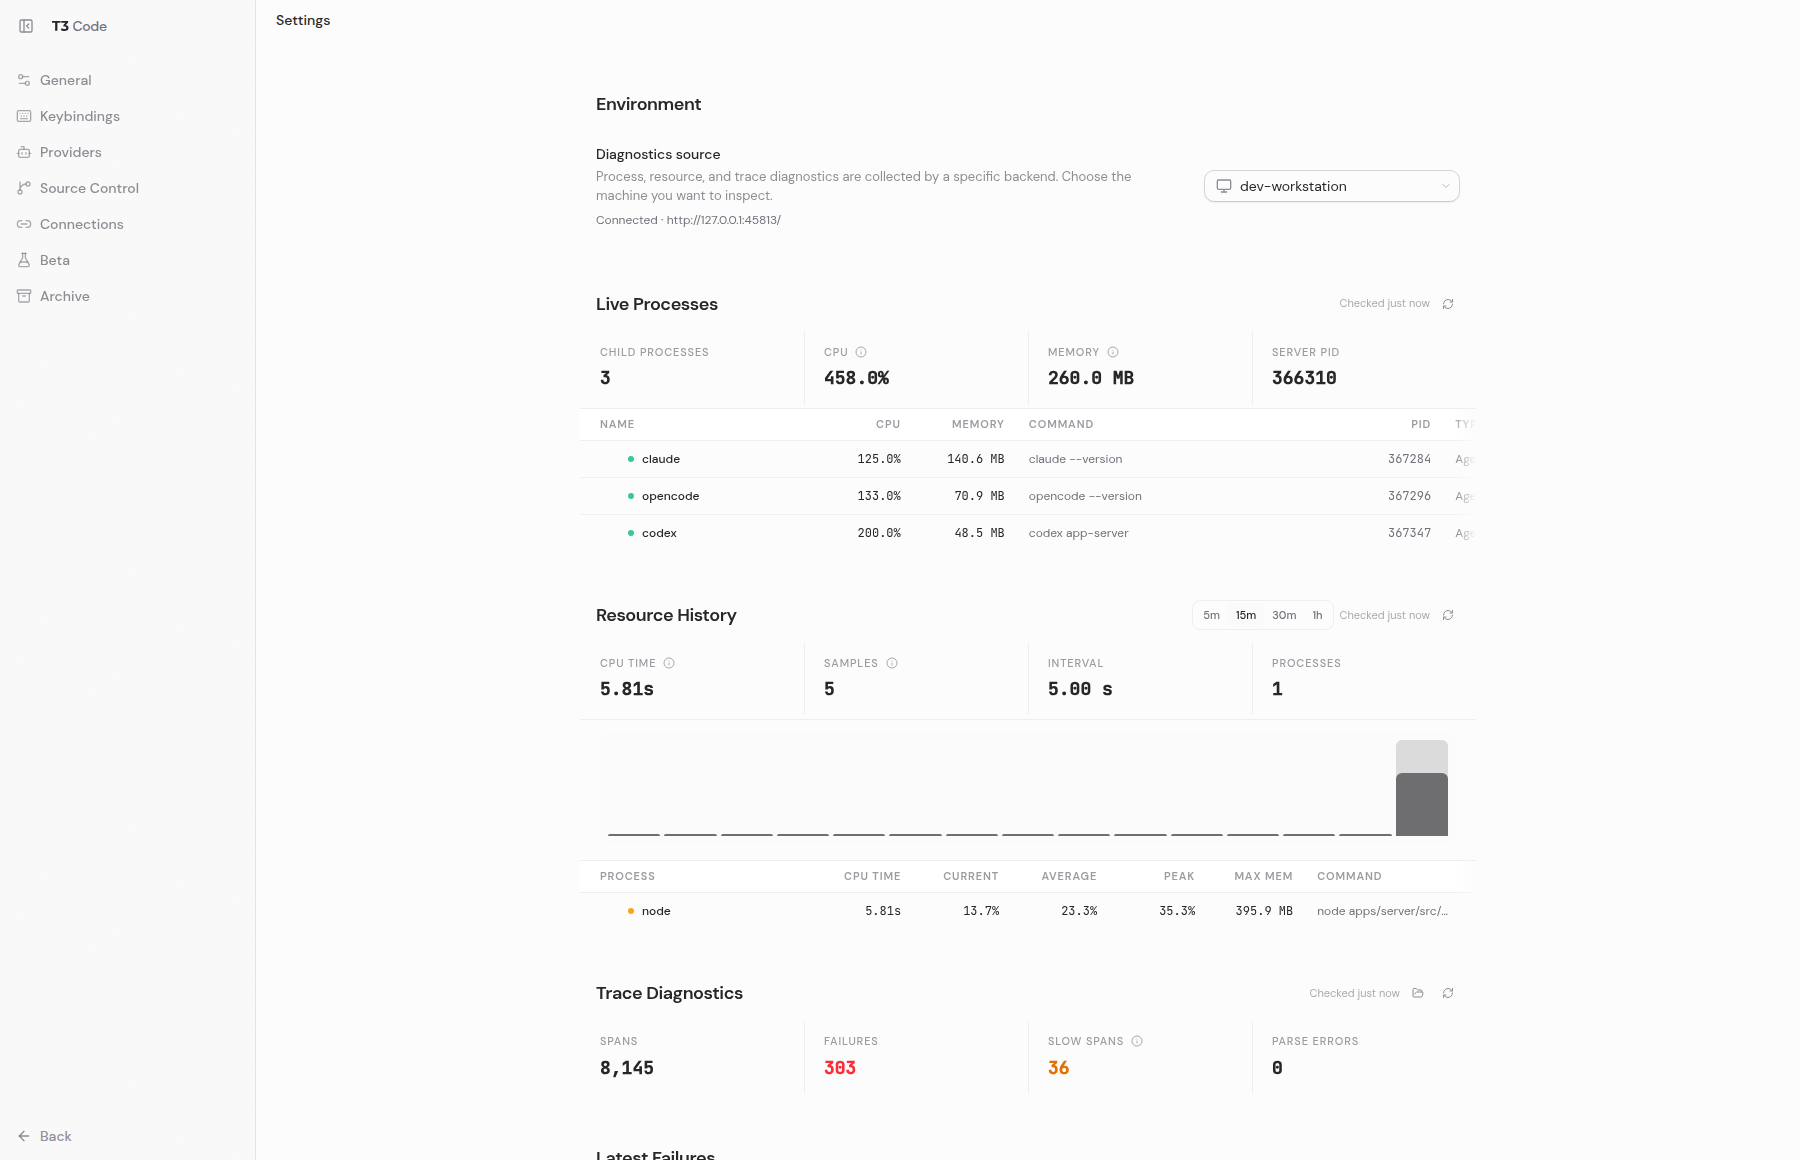Select the codex process row
Image resolution: width=1800 pixels, height=1160 pixels.
[1028, 533]
